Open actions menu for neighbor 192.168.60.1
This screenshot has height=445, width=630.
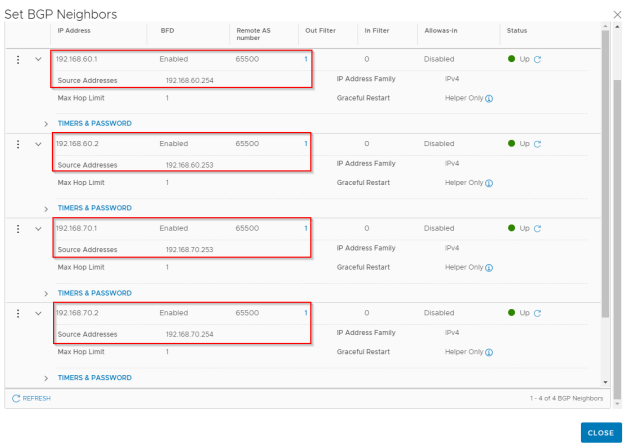(x=18, y=59)
